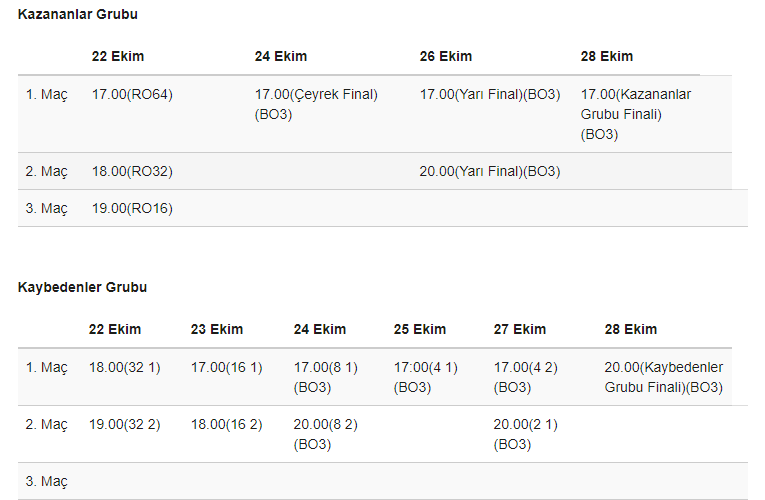Select the 17:00(4 1) BO3 cell
This screenshot has width=765, height=500.
coord(426,377)
